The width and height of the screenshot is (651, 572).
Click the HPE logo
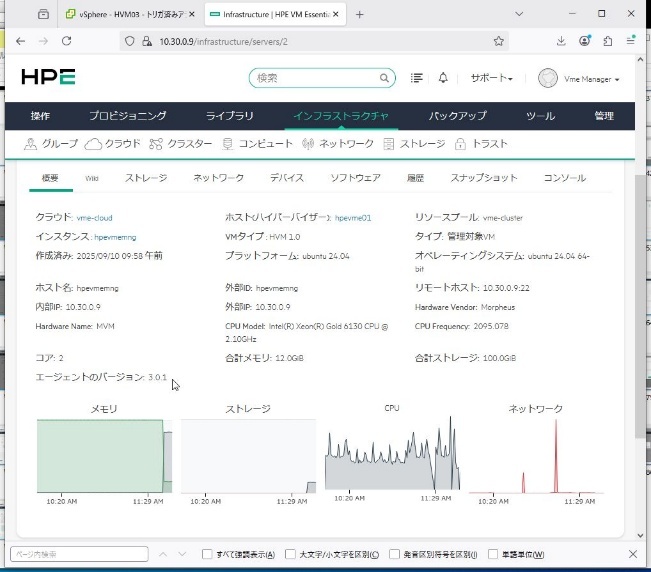(48, 78)
